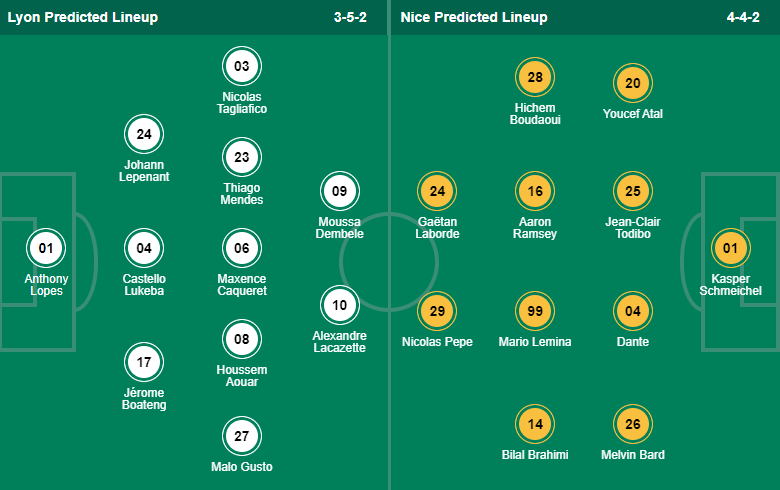Click Houssem Aouar's number 08 badge

241,340
